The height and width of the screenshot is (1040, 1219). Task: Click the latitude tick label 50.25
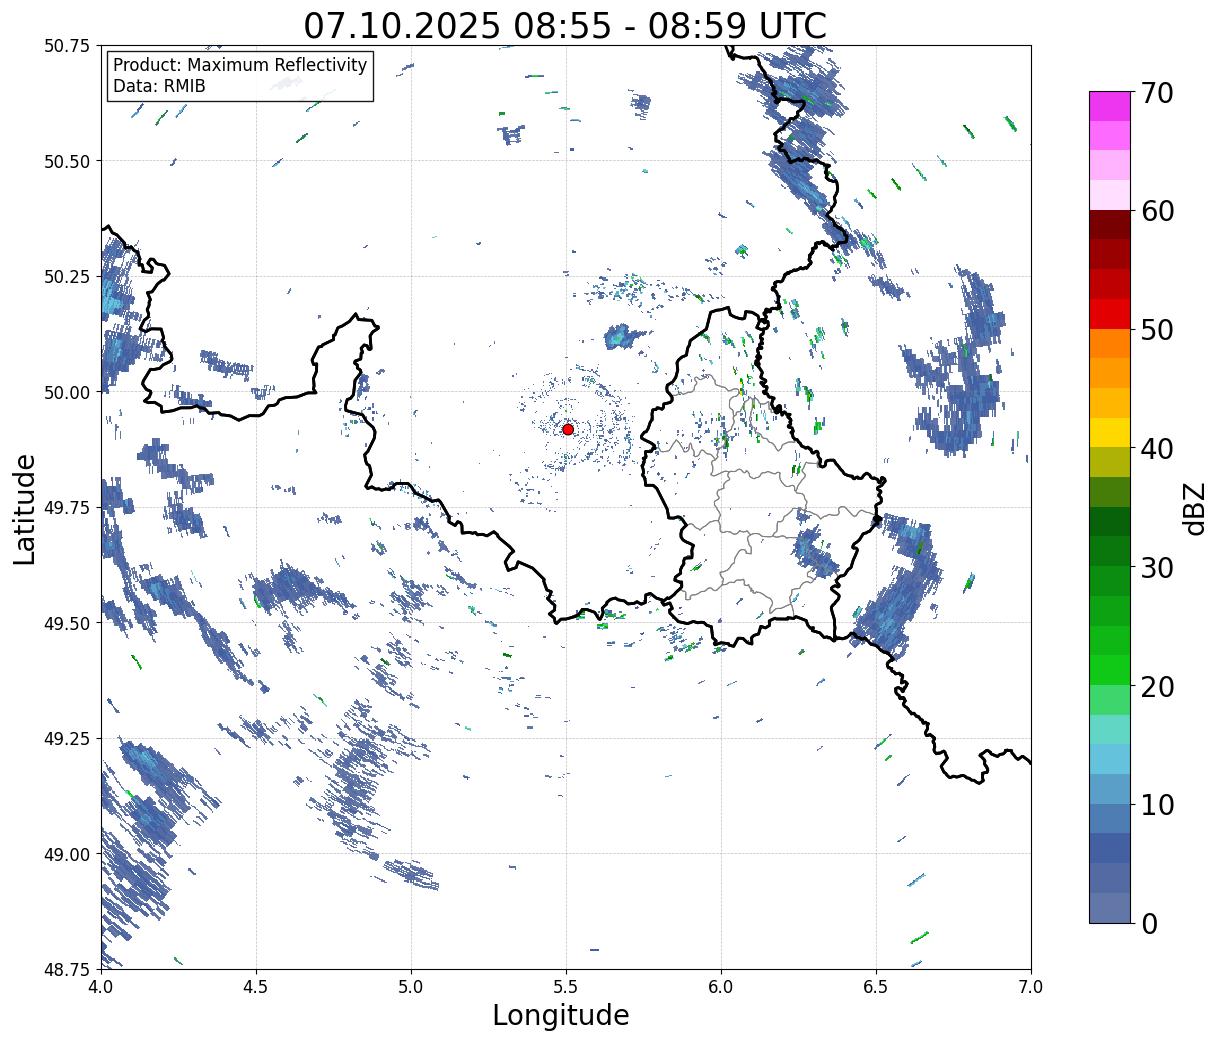[67, 277]
